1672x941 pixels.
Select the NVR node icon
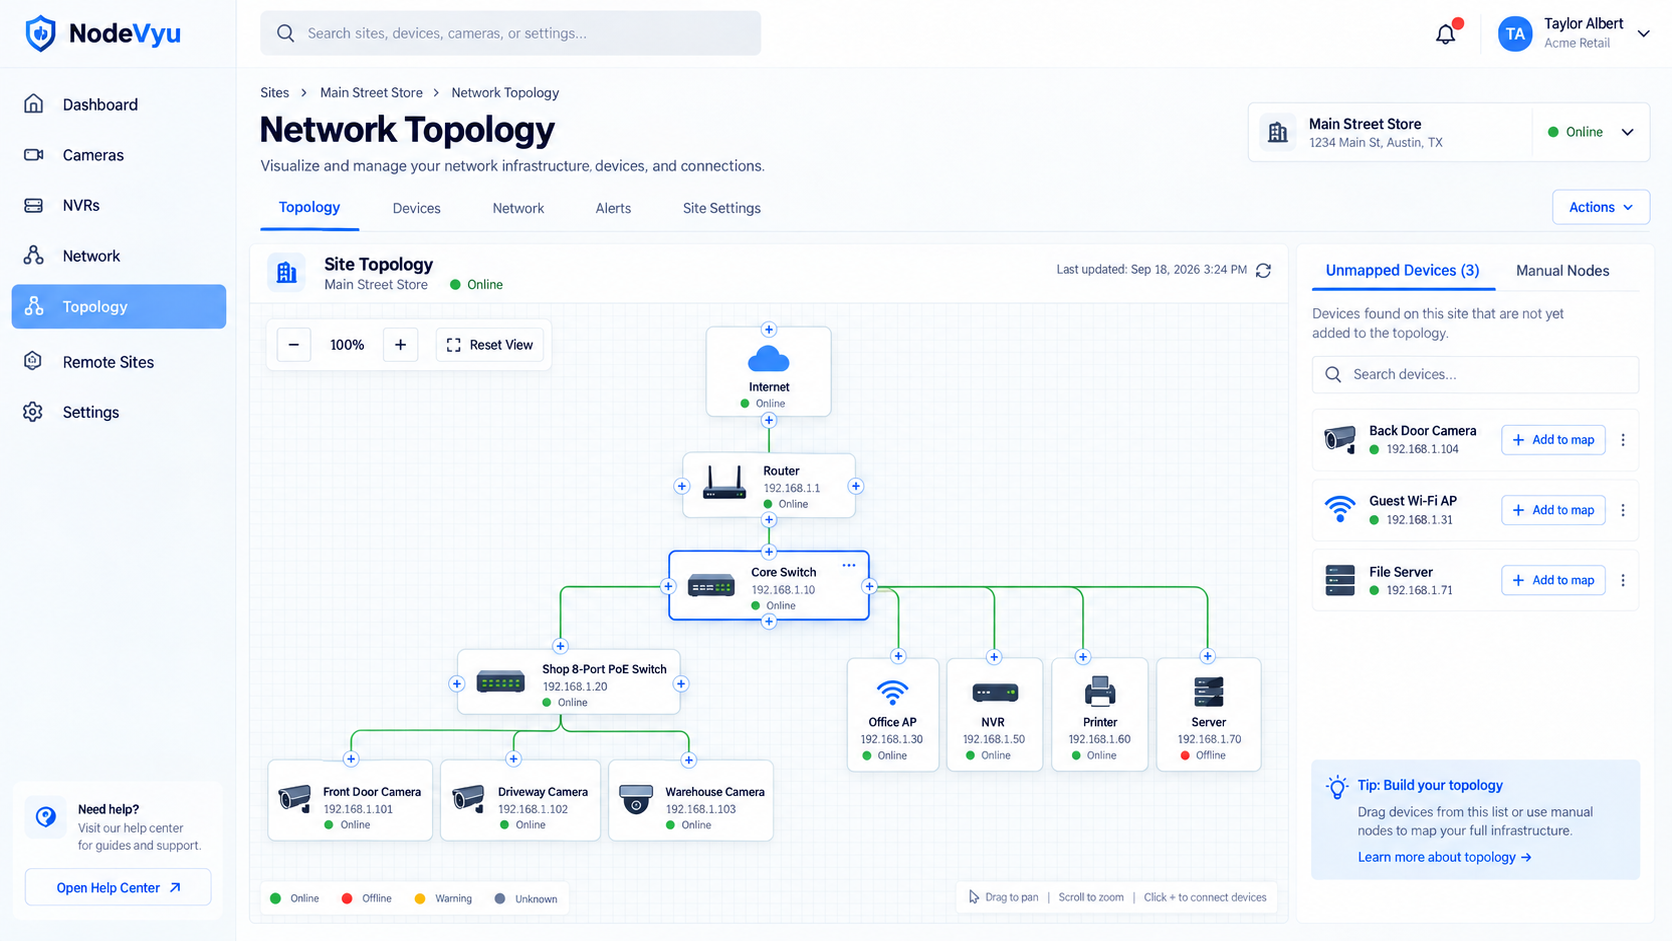(995, 692)
